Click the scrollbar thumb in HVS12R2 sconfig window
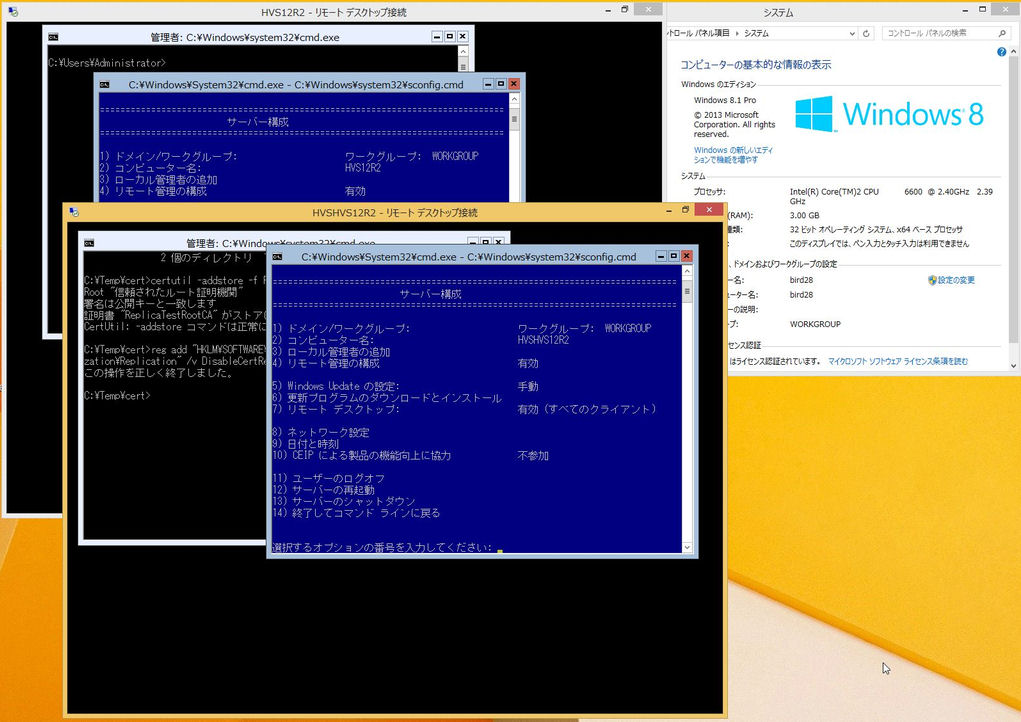Image resolution: width=1021 pixels, height=722 pixels. (514, 119)
